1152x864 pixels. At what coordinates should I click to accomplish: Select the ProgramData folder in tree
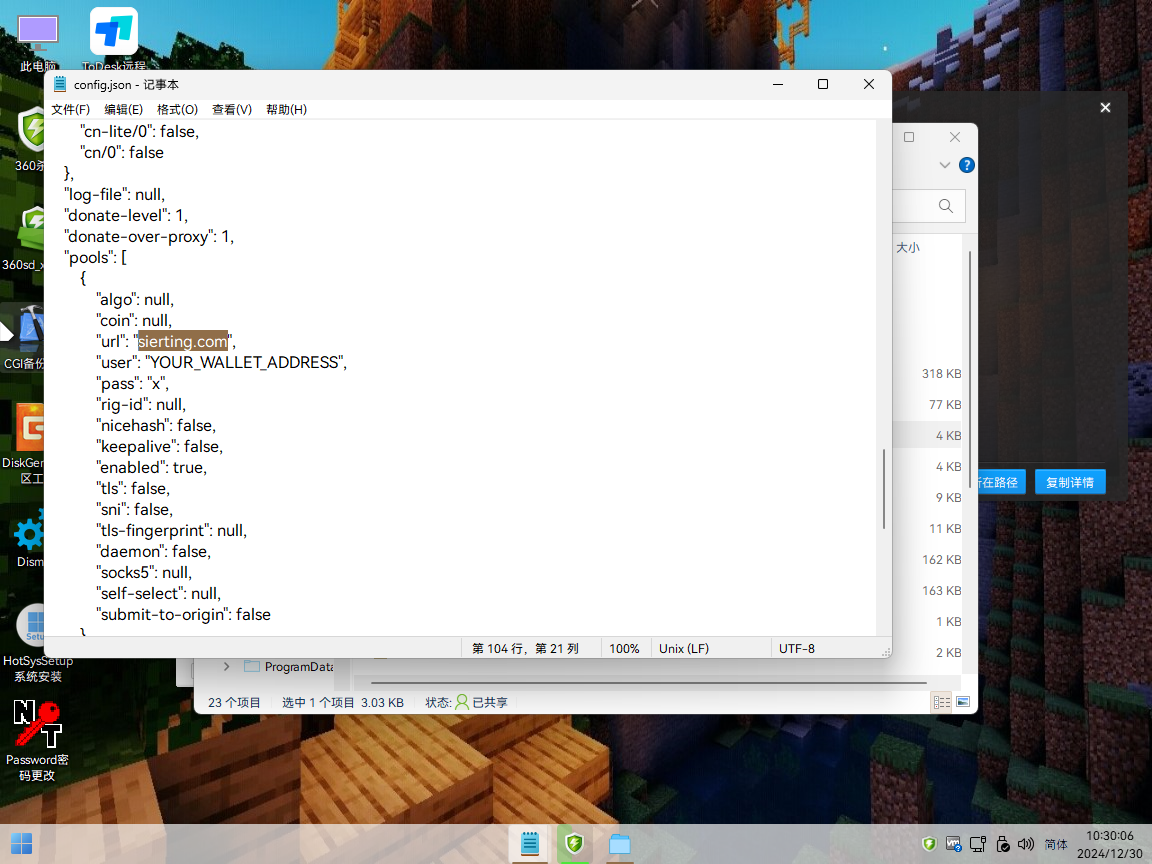point(289,667)
